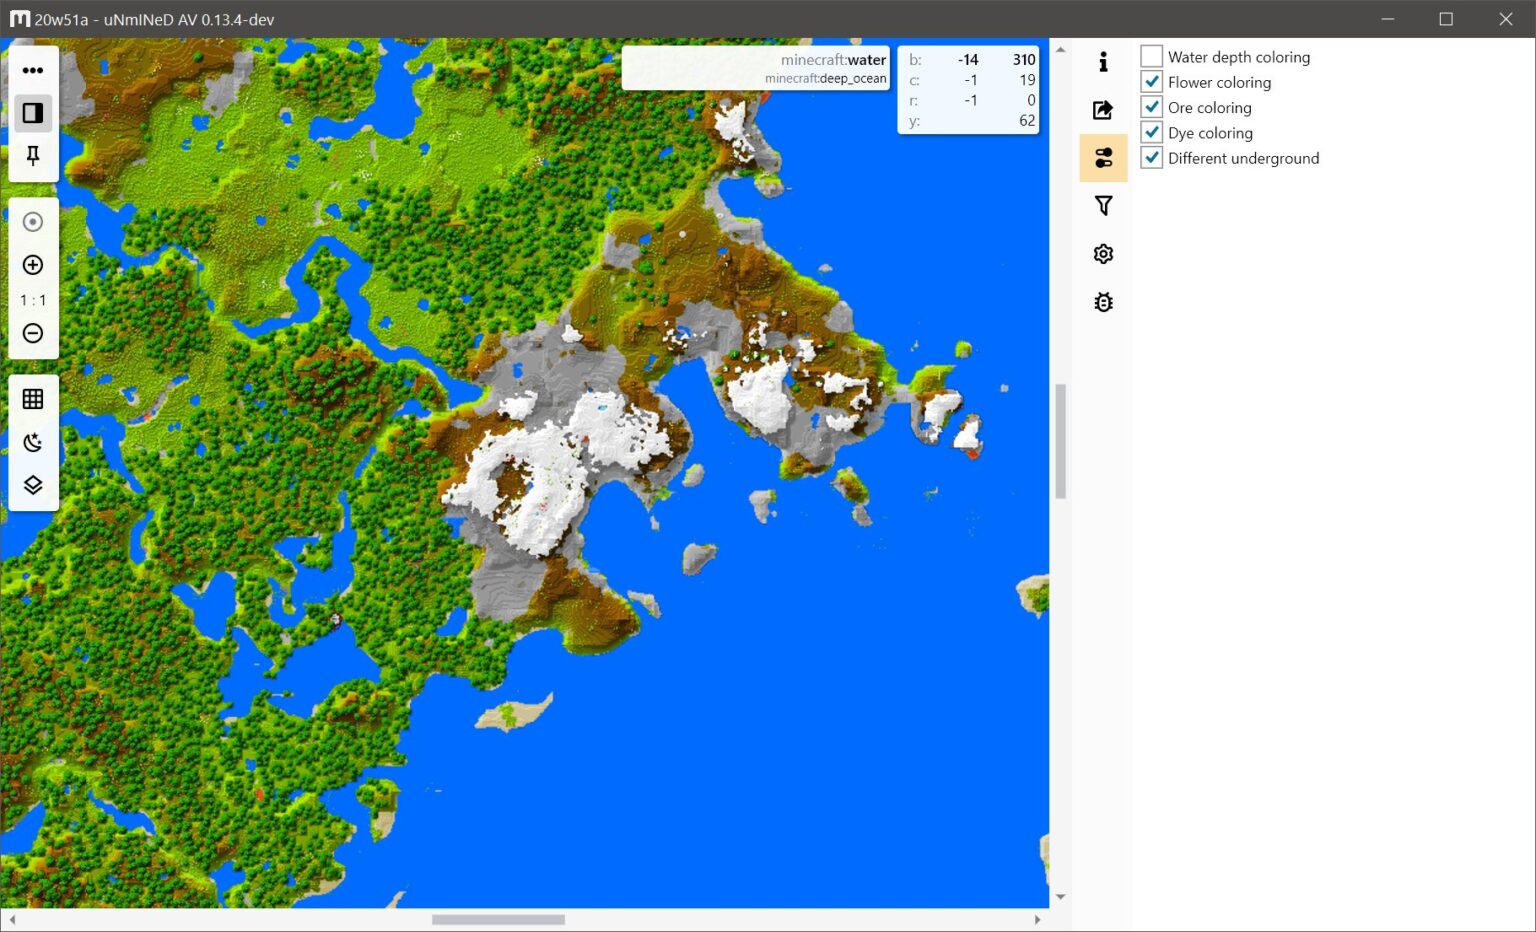Zoom in on the map
1536x932 pixels.
33,265
